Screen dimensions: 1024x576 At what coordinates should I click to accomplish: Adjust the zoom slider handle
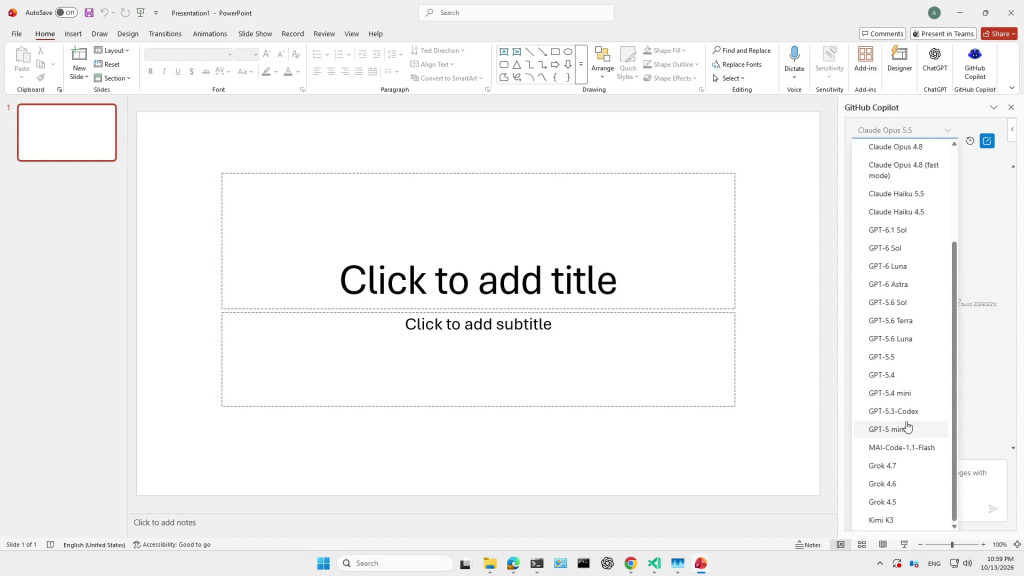click(x=952, y=545)
